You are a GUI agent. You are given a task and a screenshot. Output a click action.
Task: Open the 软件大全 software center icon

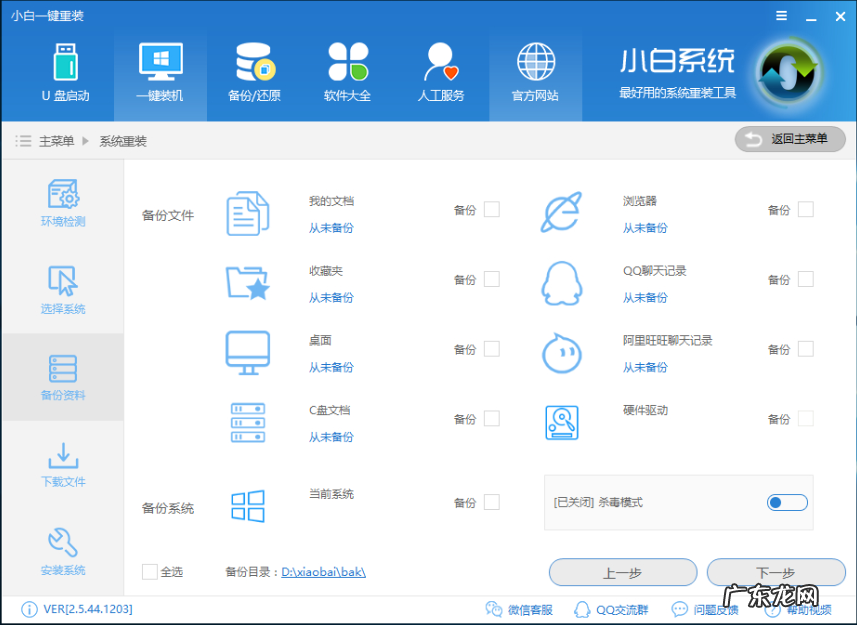pyautogui.click(x=348, y=70)
